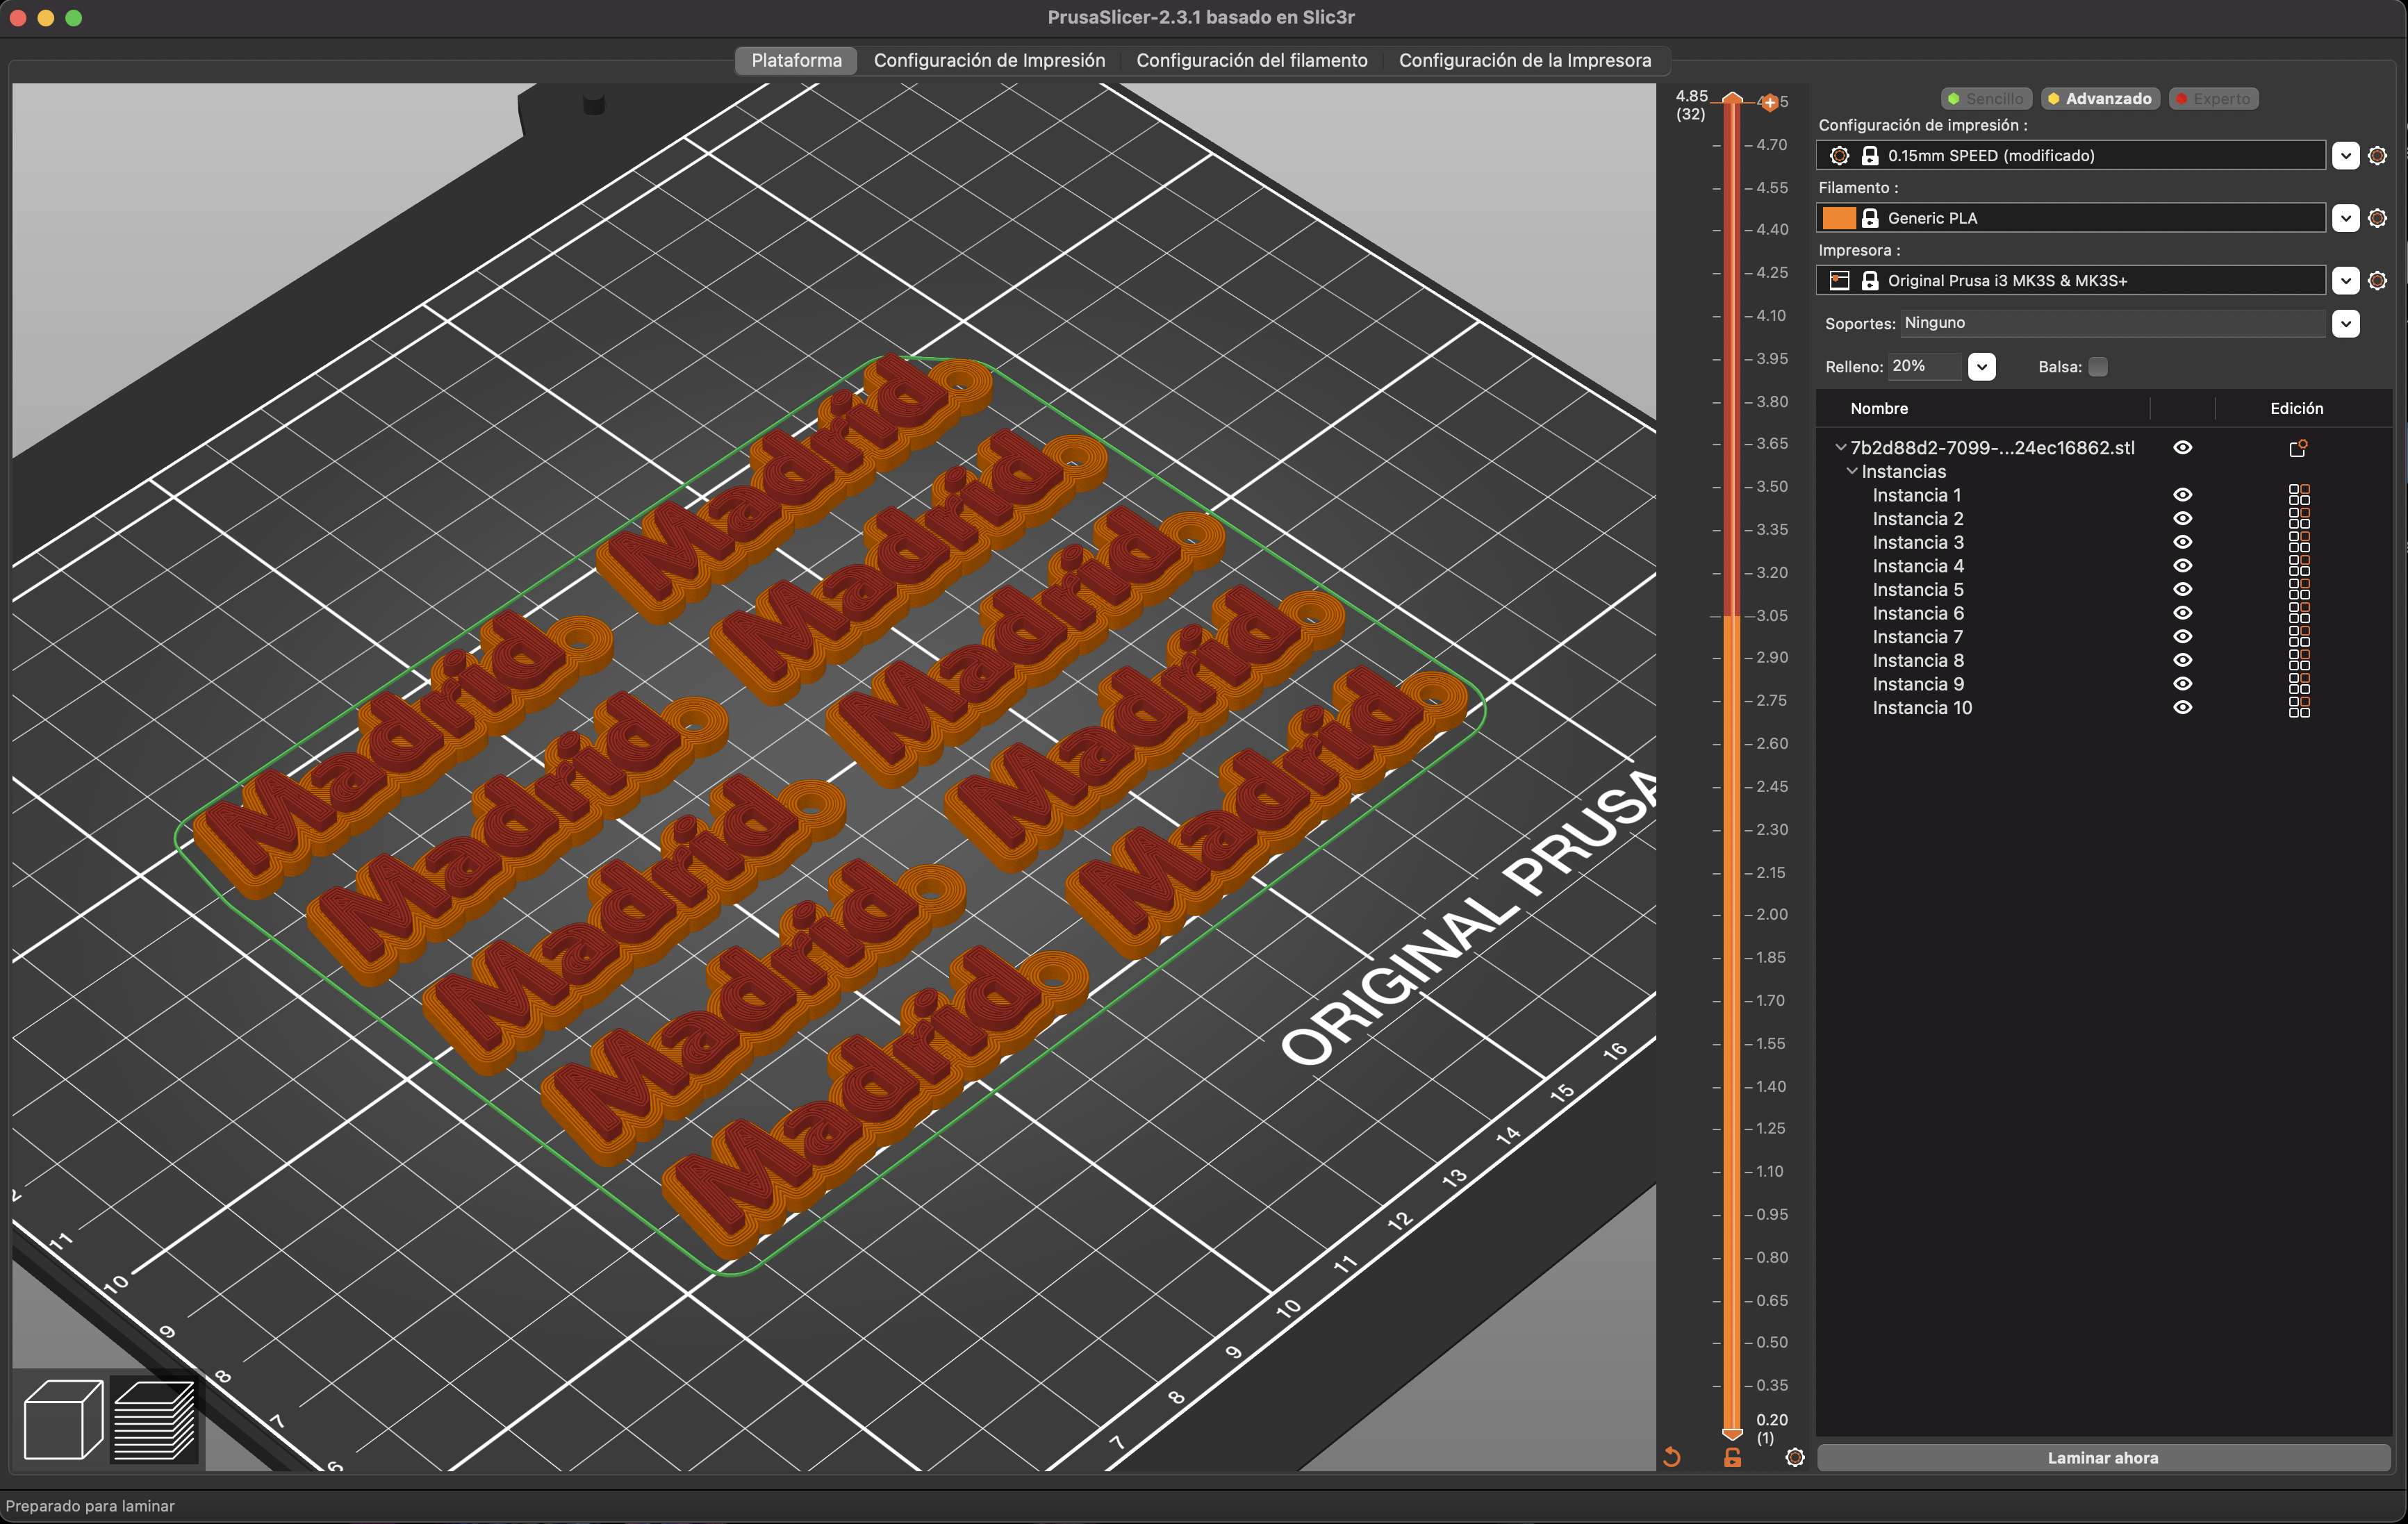The height and width of the screenshot is (1524, 2408).
Task: Click instance edit icon for Instancia 1
Action: [2299, 495]
